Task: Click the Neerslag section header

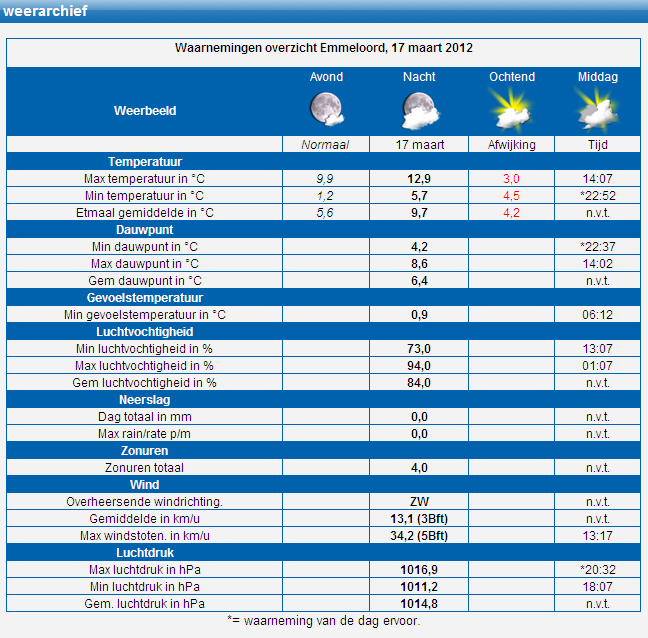Action: click(145, 400)
